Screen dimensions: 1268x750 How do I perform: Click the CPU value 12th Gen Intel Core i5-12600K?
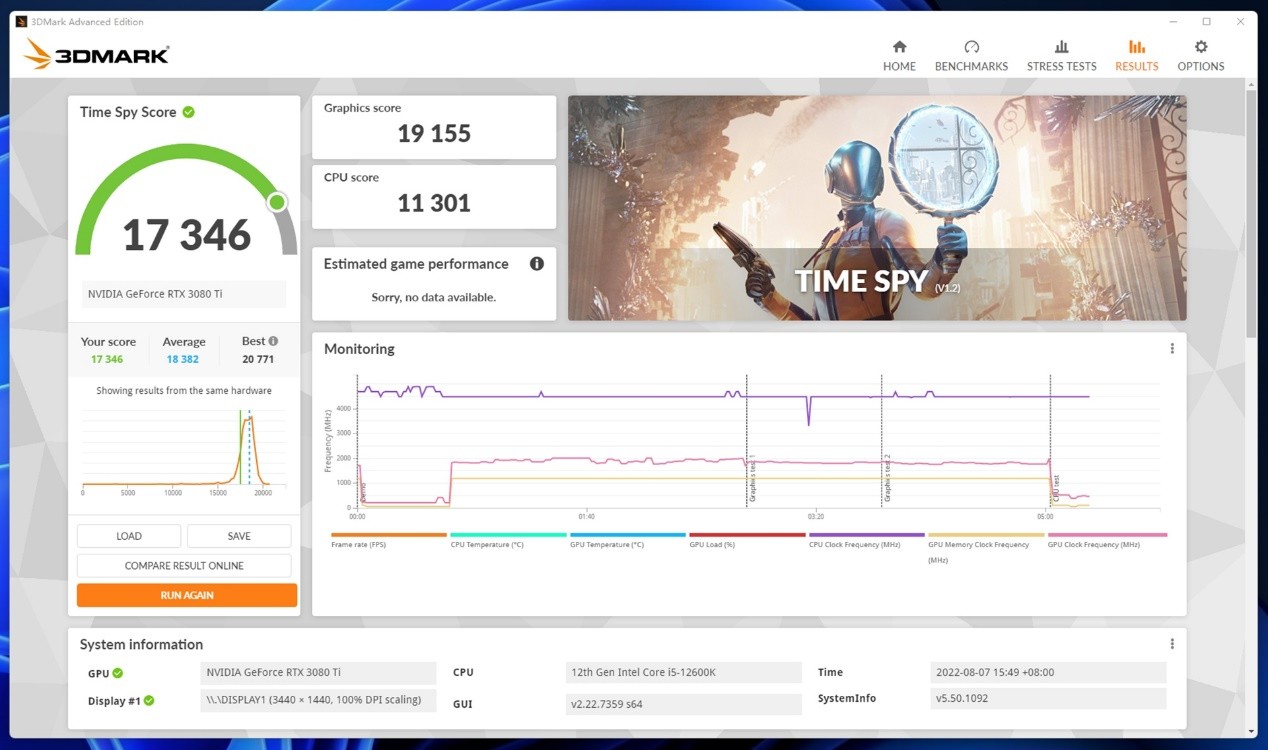tap(683, 673)
